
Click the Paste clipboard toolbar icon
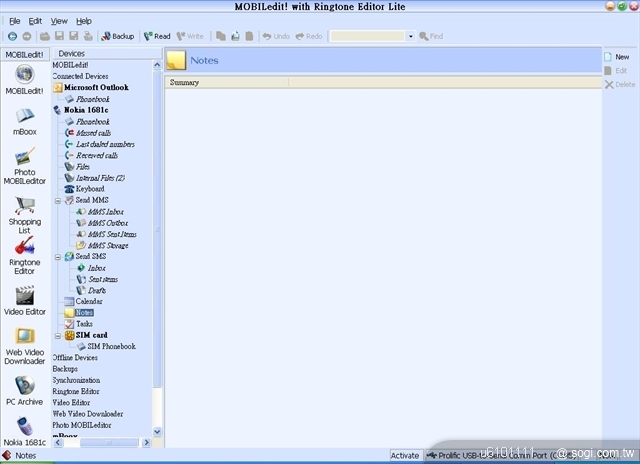pos(249,36)
